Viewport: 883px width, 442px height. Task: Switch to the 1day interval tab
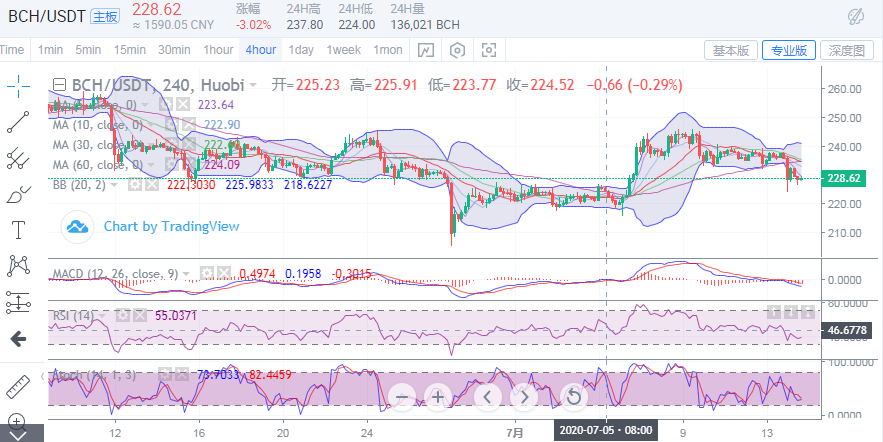click(x=301, y=50)
